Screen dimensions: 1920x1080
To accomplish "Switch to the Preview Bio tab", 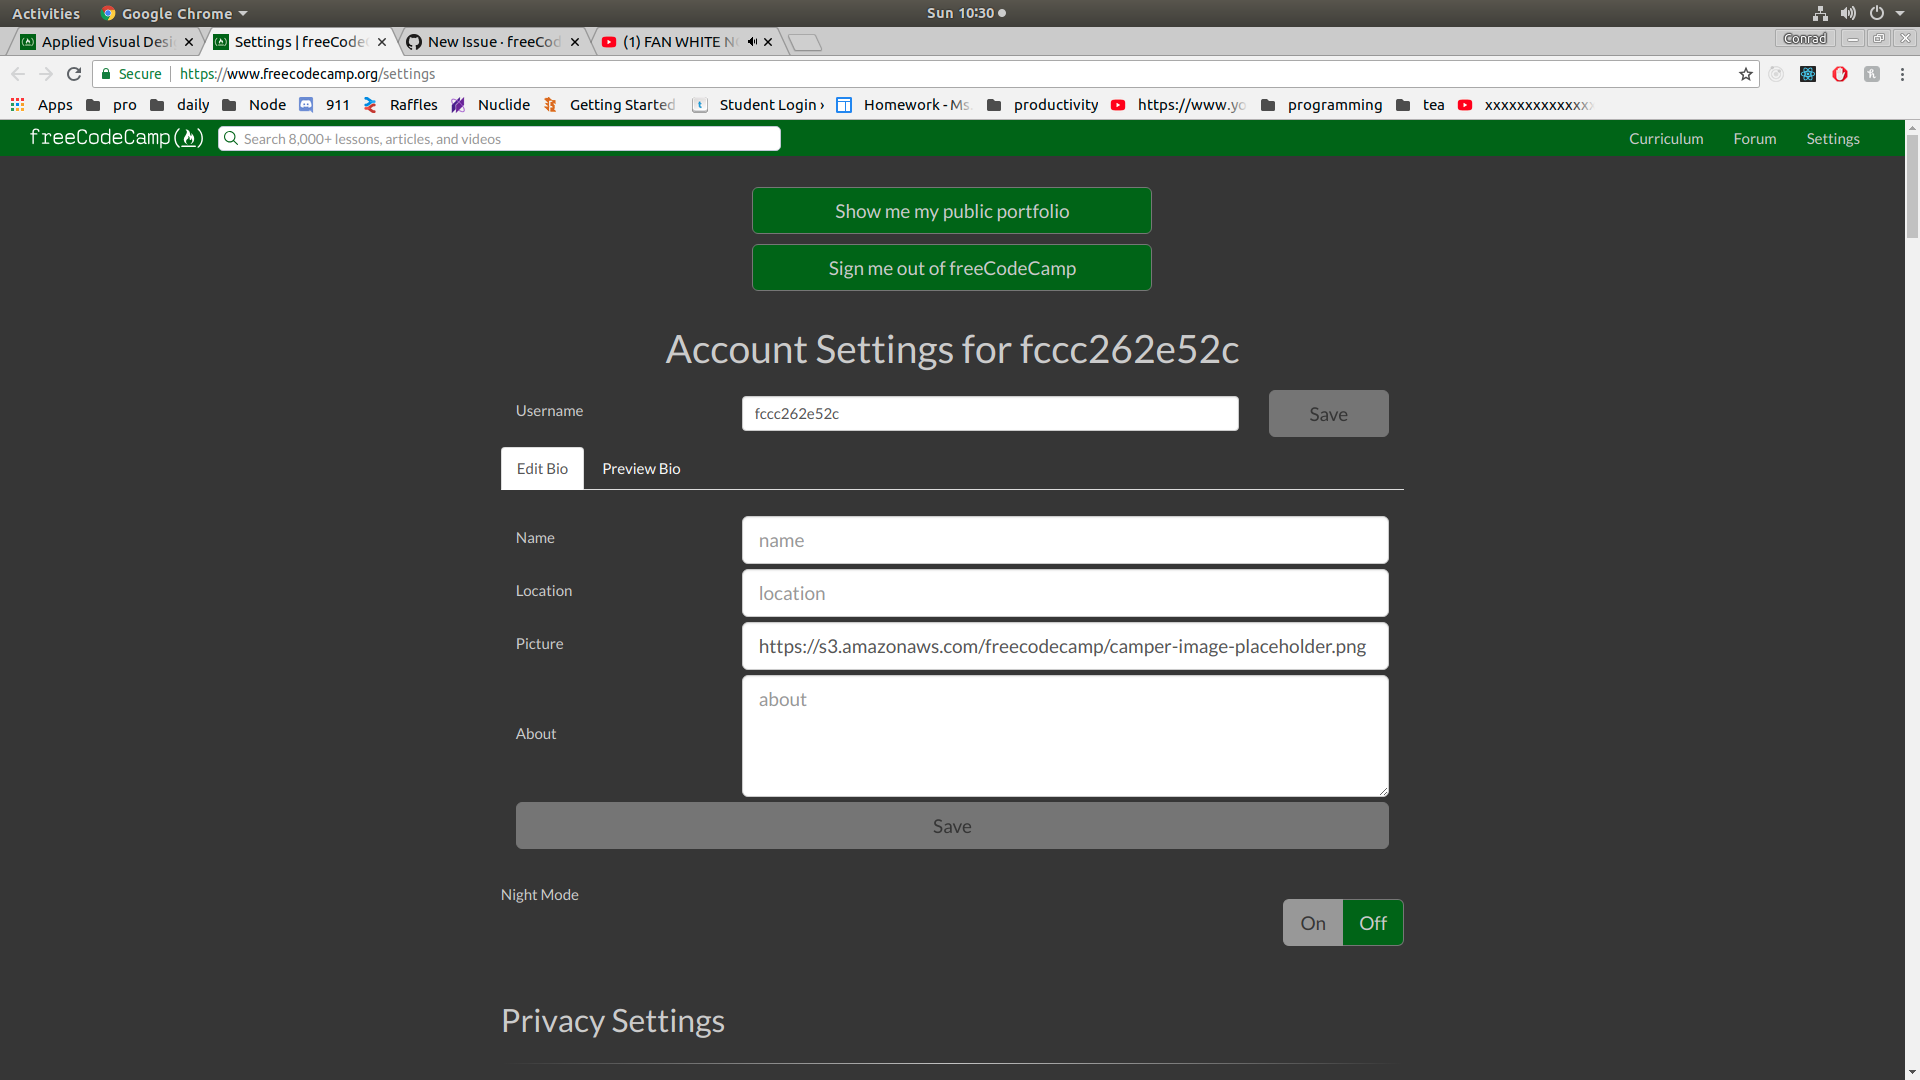I will [641, 469].
